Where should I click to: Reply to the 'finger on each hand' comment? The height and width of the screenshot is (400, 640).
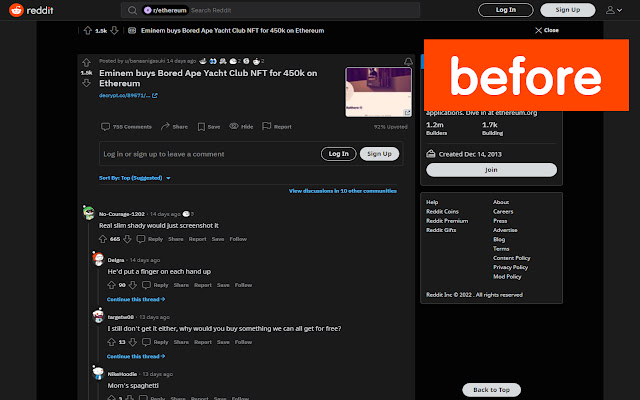(x=155, y=285)
